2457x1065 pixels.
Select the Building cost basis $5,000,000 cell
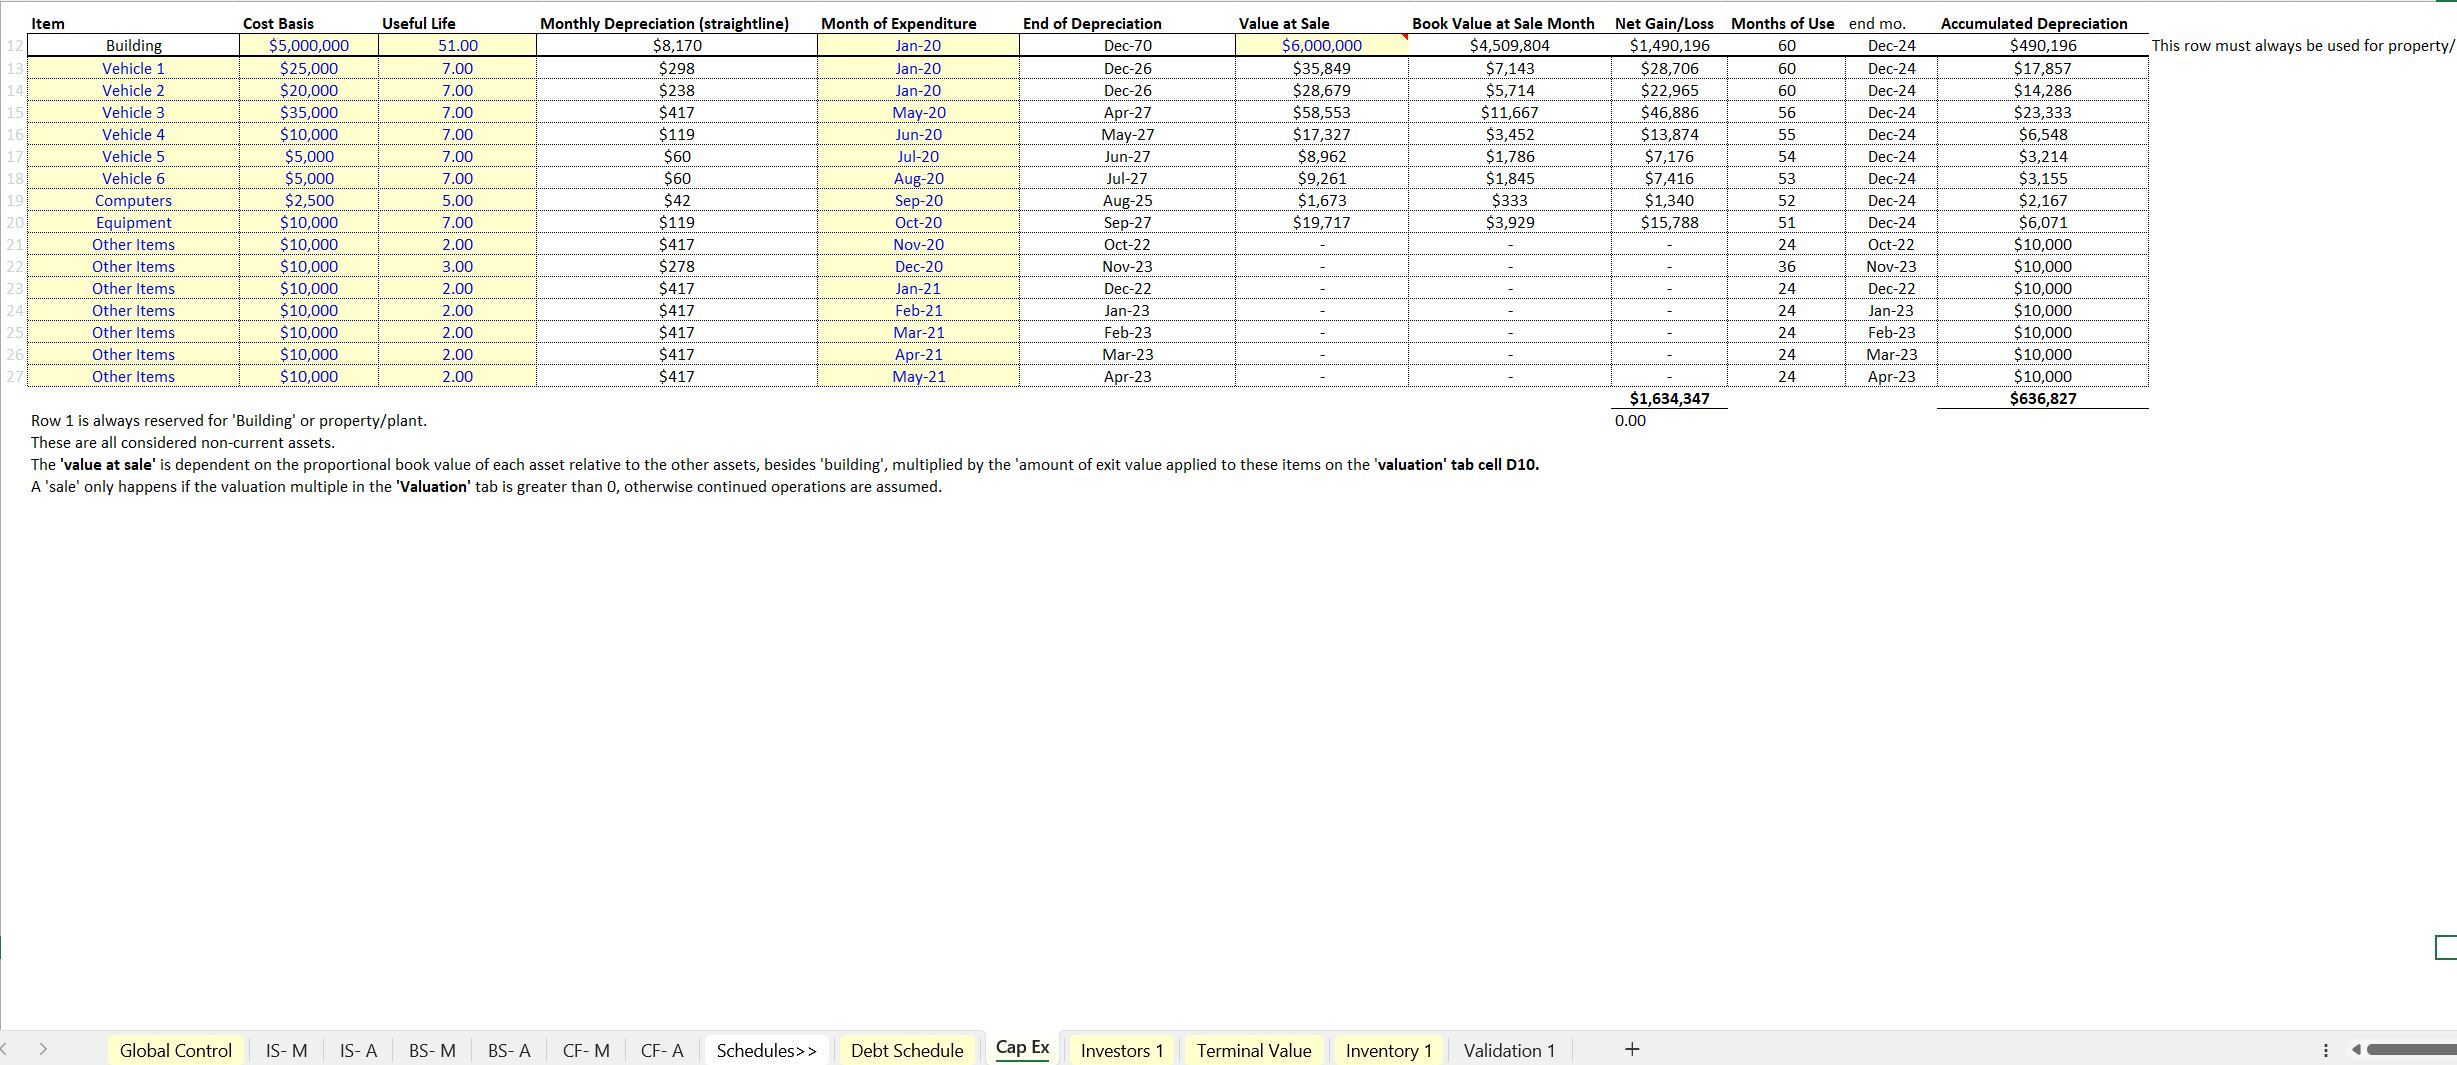[309, 46]
